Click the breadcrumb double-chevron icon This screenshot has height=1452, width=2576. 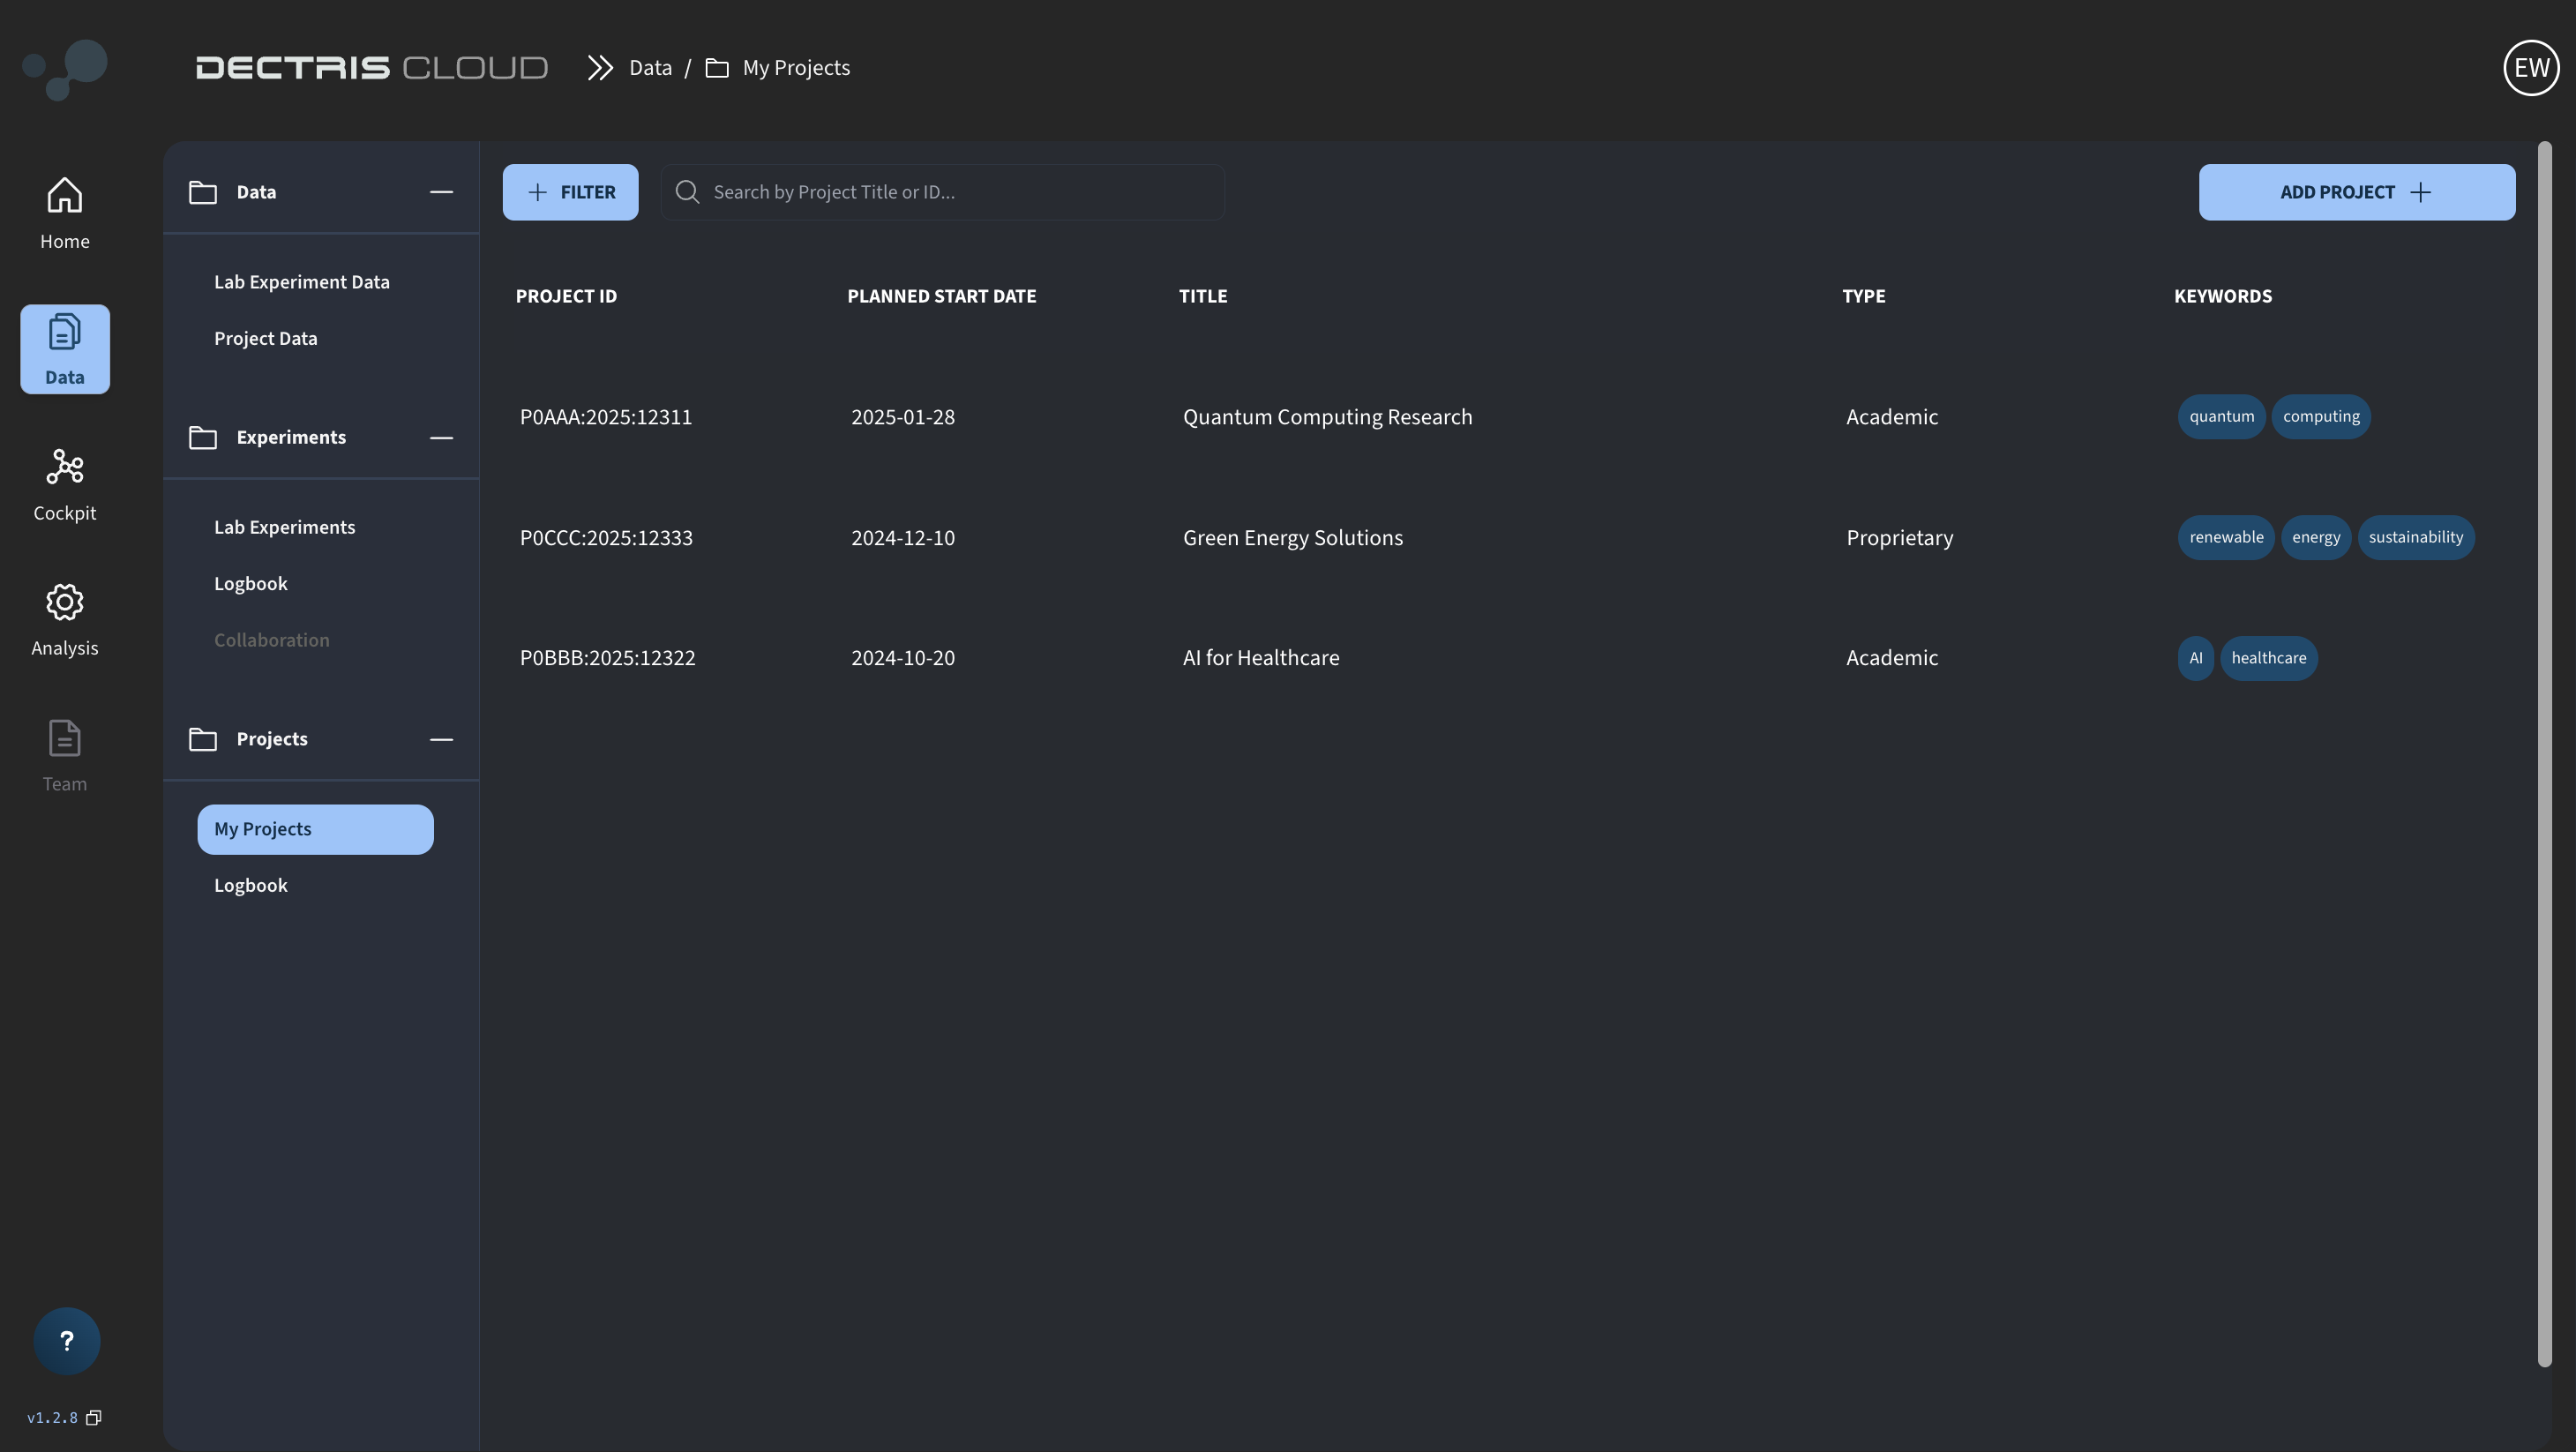(x=600, y=68)
